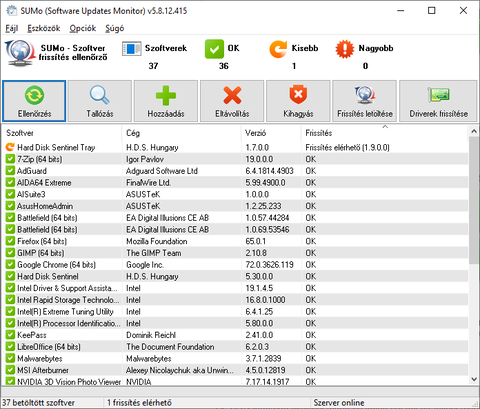
Task: Sort list by Szoftver column header
Action: pos(62,133)
